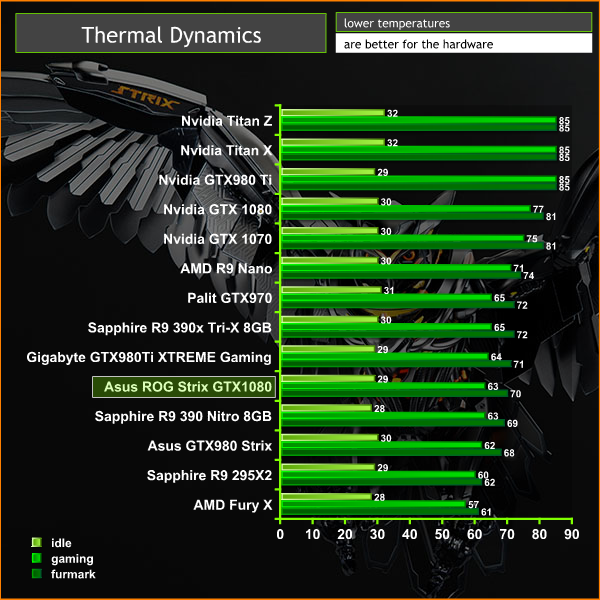
Task: Click AMD Fury X furmark bar
Action: pos(380,511)
